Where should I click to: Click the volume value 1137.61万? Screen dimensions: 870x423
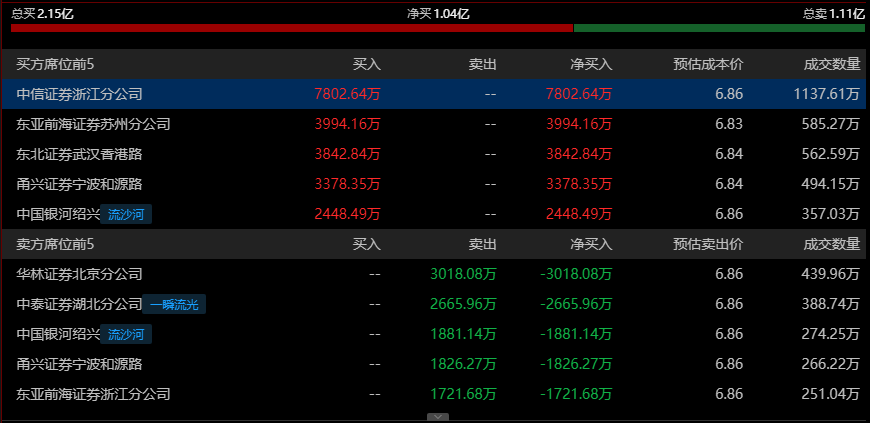coord(827,94)
